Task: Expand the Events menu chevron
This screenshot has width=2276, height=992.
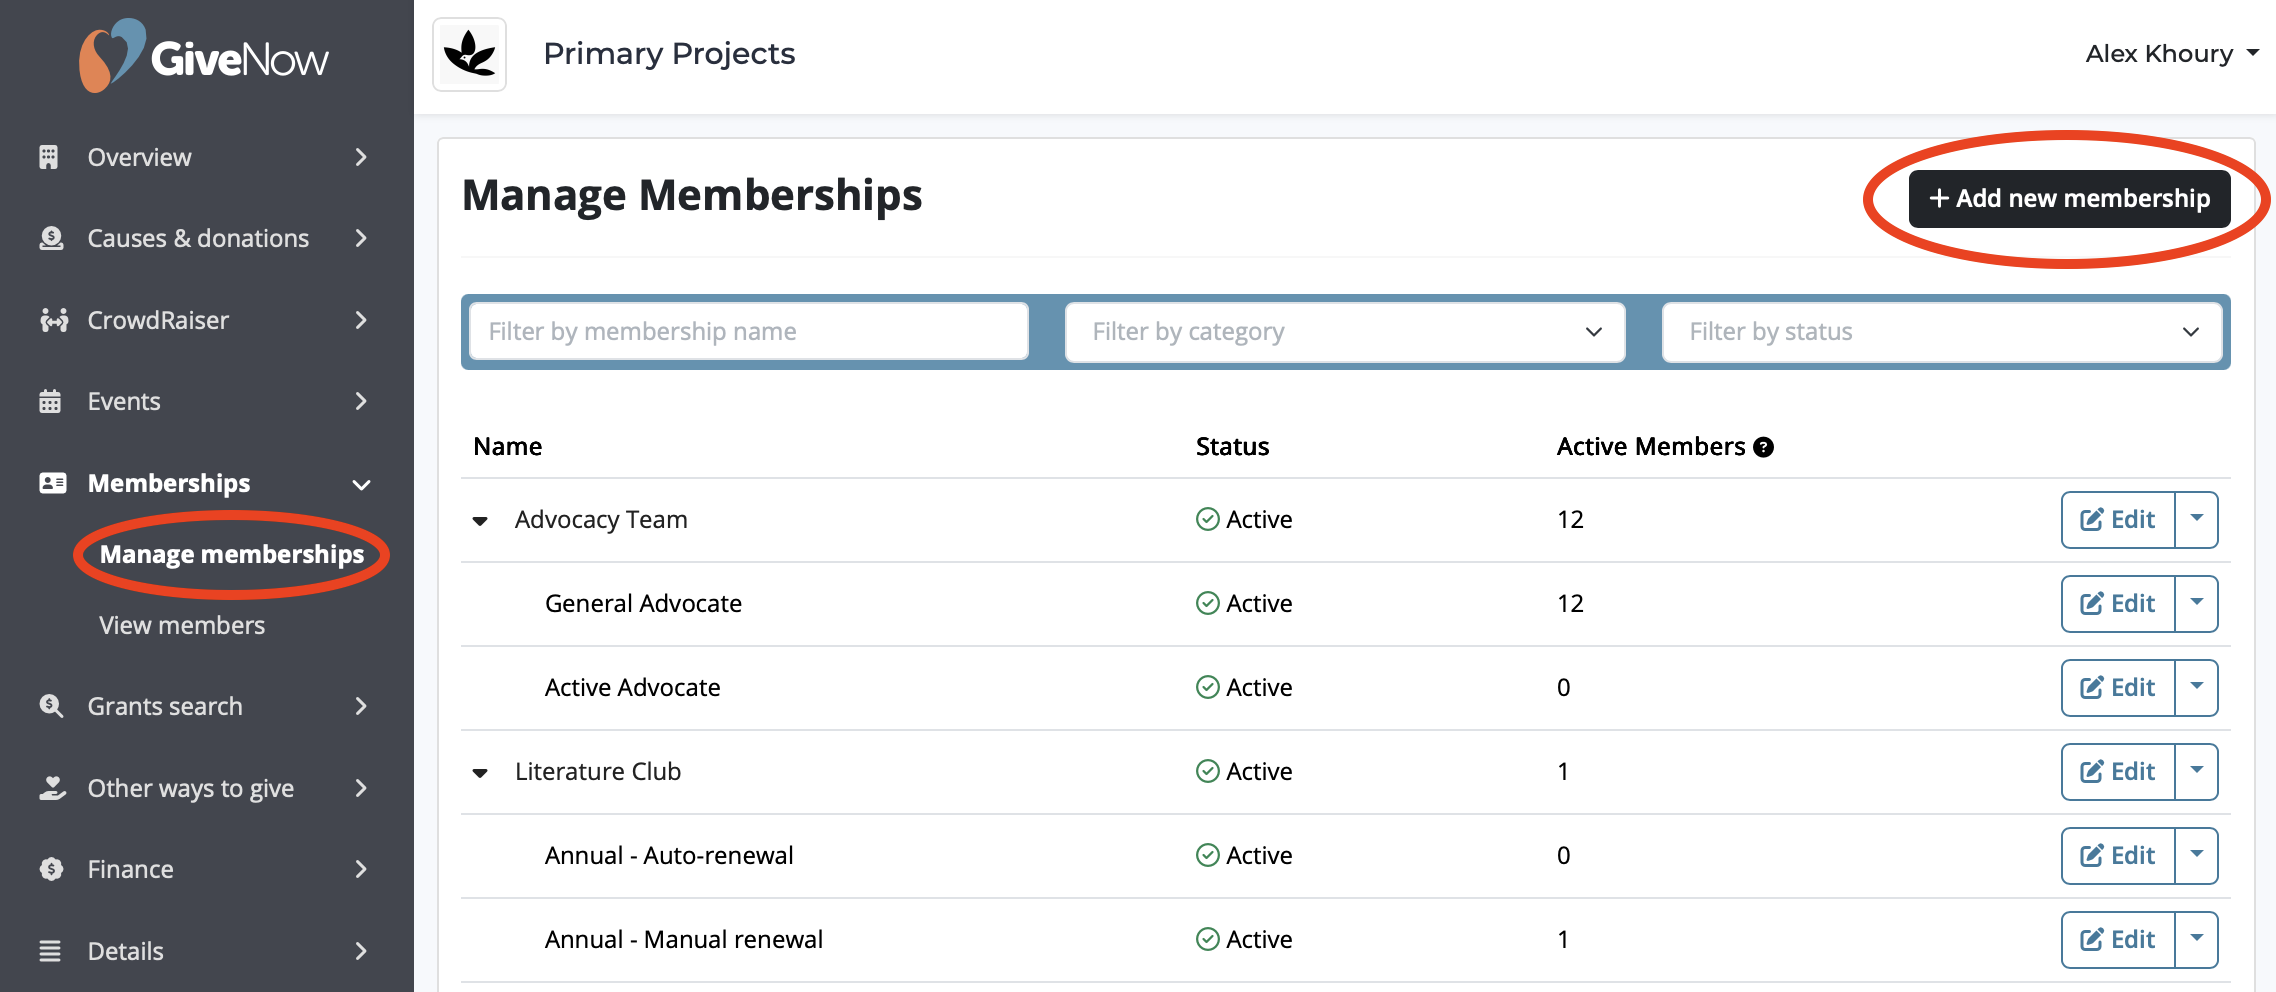Action: point(361,401)
